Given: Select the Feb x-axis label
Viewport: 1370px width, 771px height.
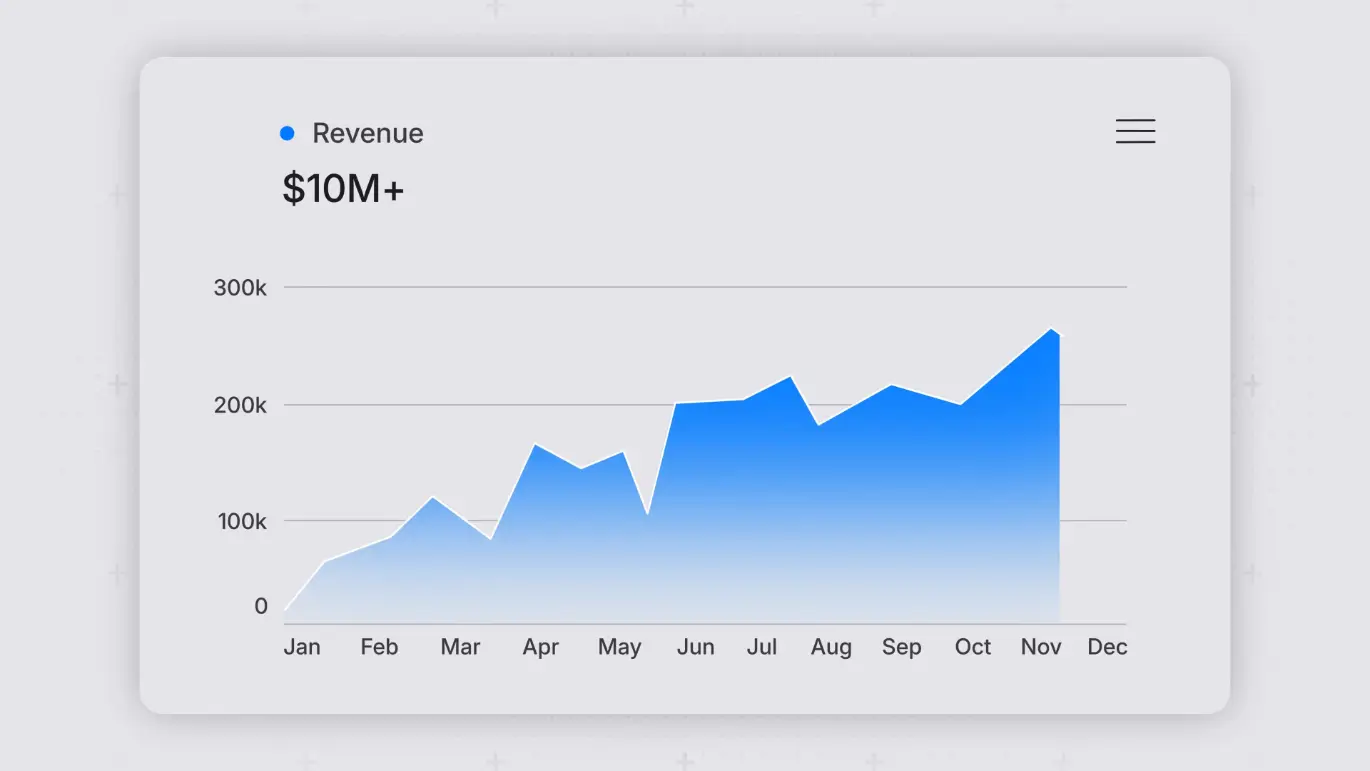Looking at the screenshot, I should point(379,647).
